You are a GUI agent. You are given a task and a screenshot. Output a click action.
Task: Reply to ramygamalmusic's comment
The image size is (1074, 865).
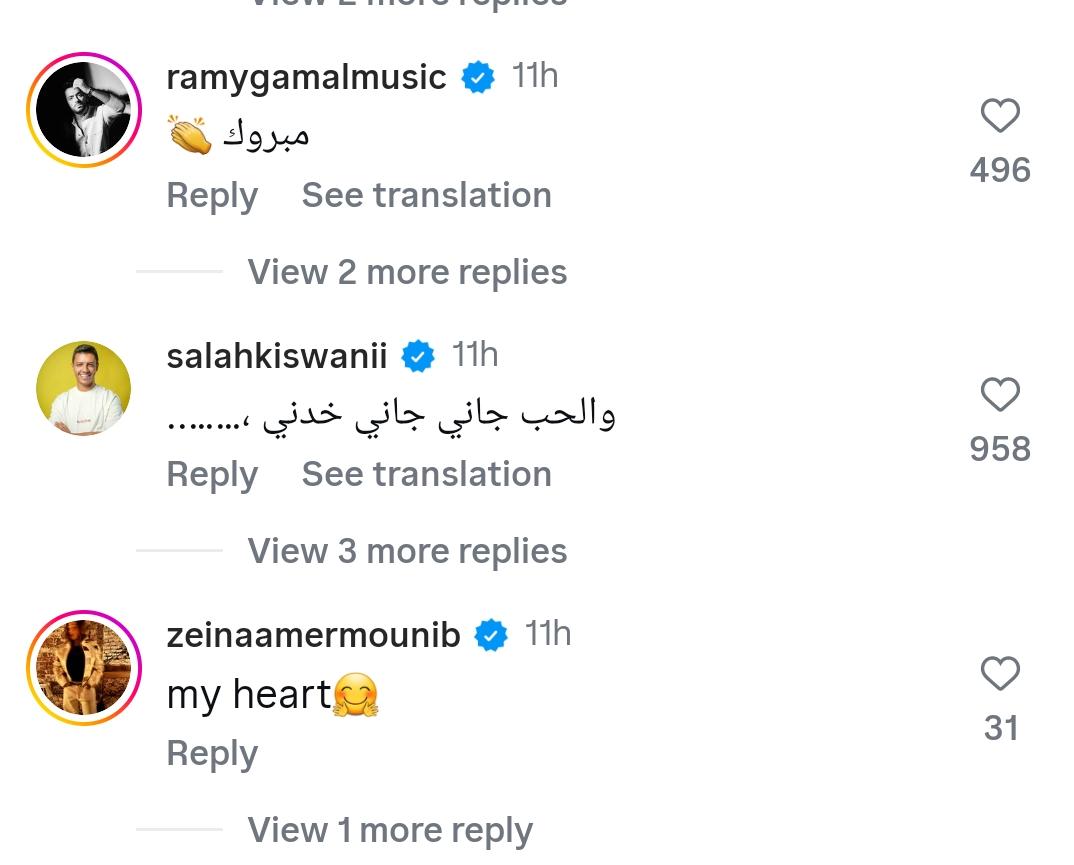[211, 195]
